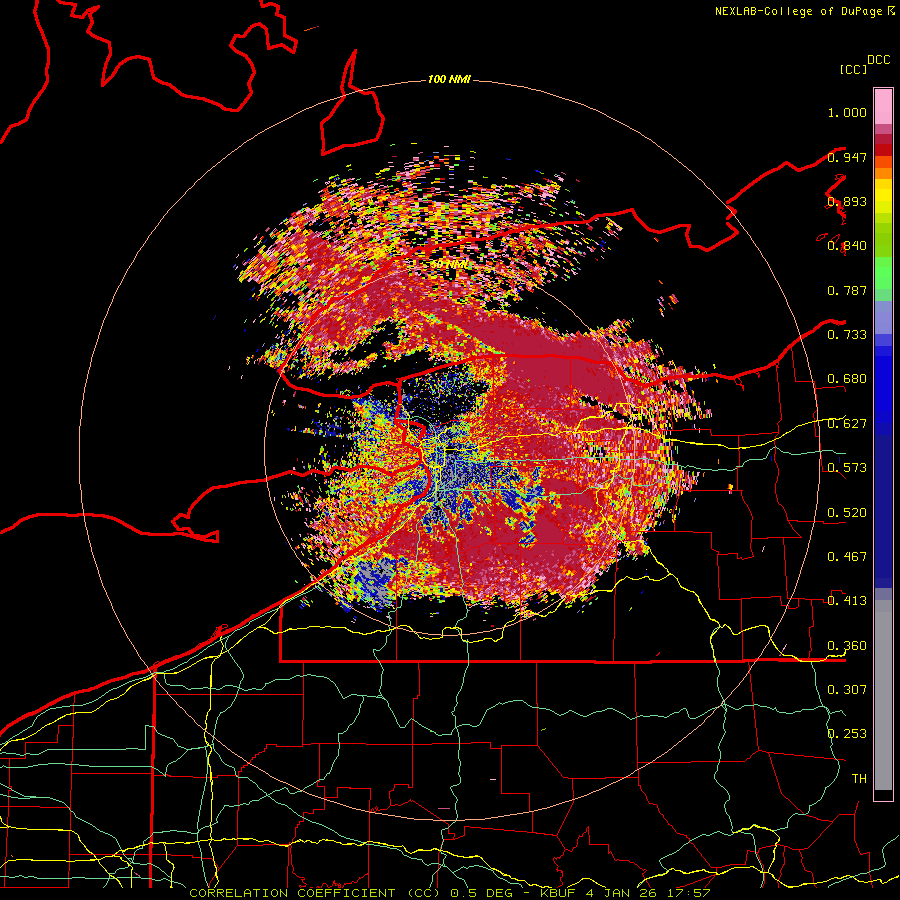Click the 0.840 scale value

(x=847, y=246)
